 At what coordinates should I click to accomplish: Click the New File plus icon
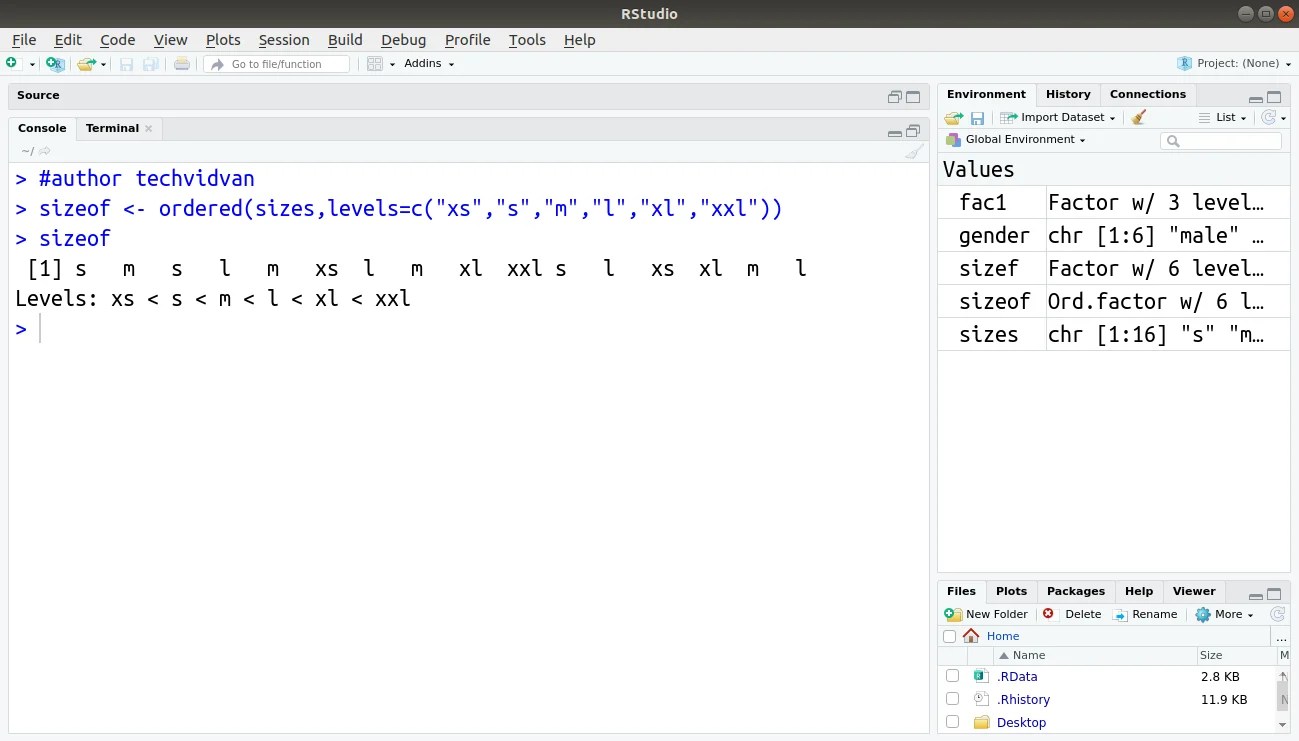click(13, 63)
